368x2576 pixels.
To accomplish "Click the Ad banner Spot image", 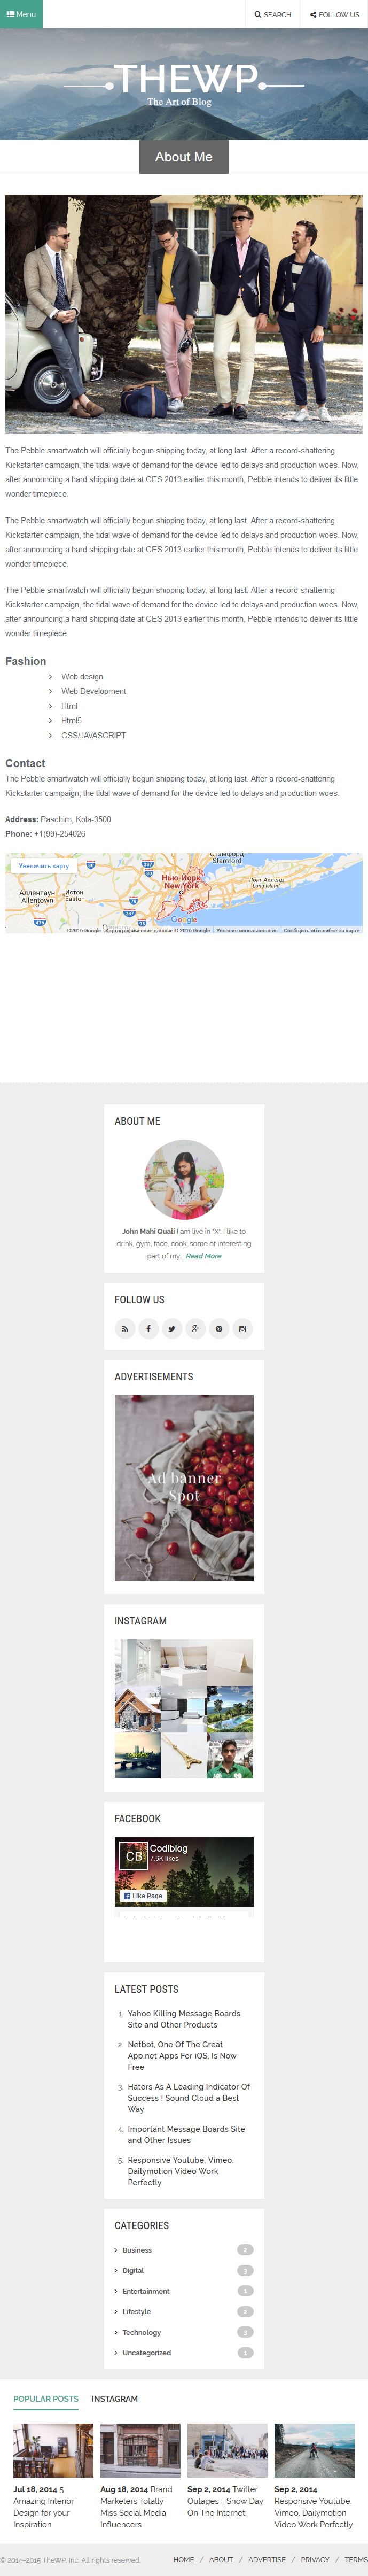I will tap(184, 1487).
